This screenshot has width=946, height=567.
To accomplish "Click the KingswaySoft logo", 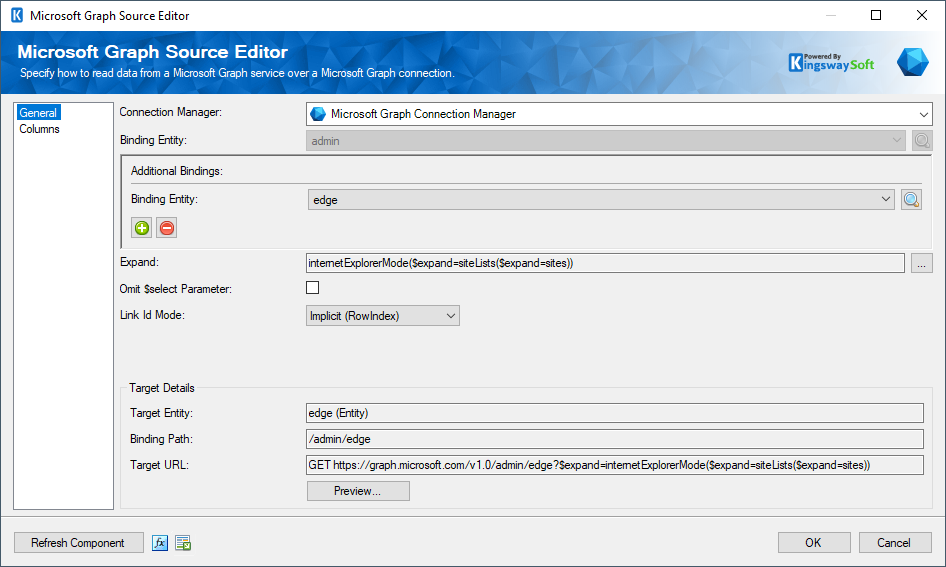I will click(x=831, y=63).
